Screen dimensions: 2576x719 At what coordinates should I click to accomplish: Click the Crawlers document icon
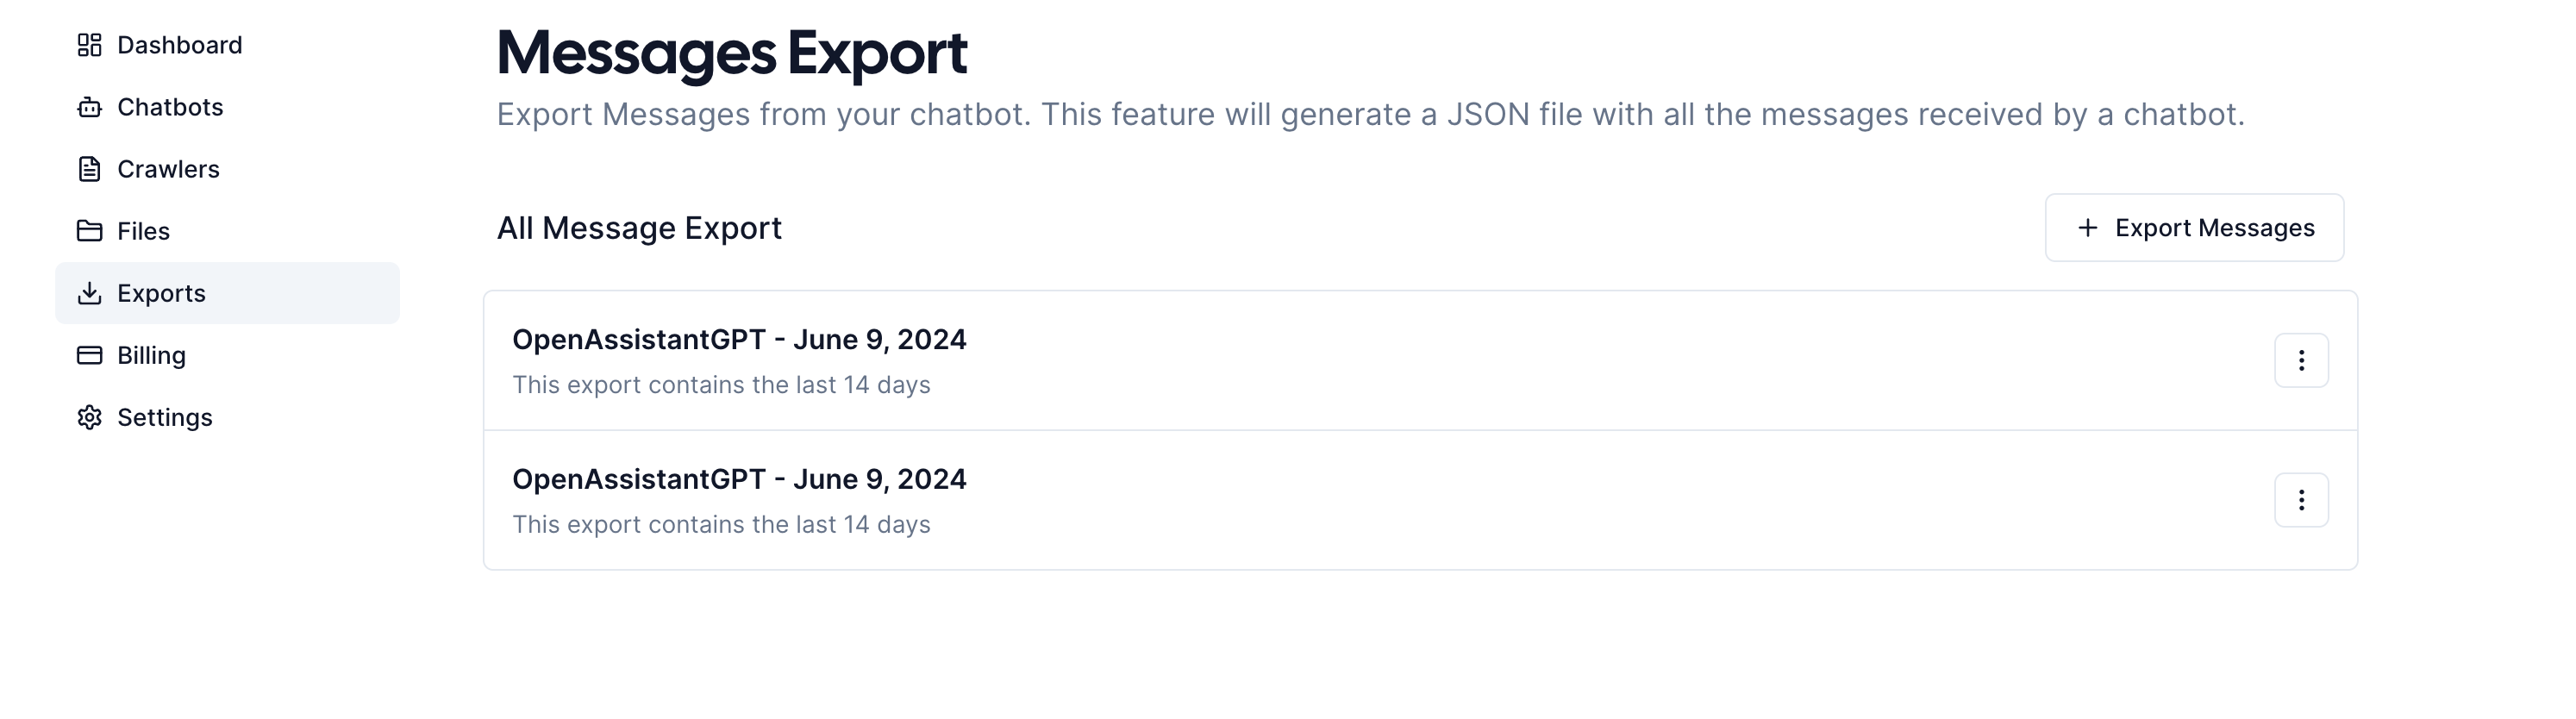pos(89,169)
